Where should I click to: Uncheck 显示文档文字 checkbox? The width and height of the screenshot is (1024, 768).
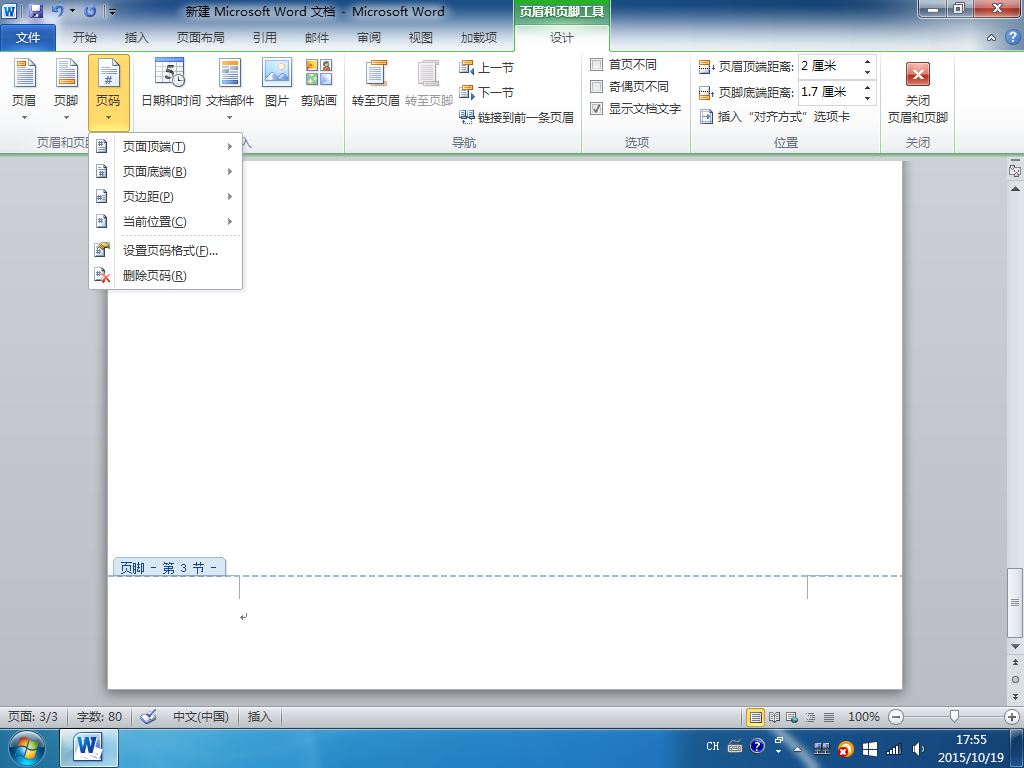tap(596, 108)
